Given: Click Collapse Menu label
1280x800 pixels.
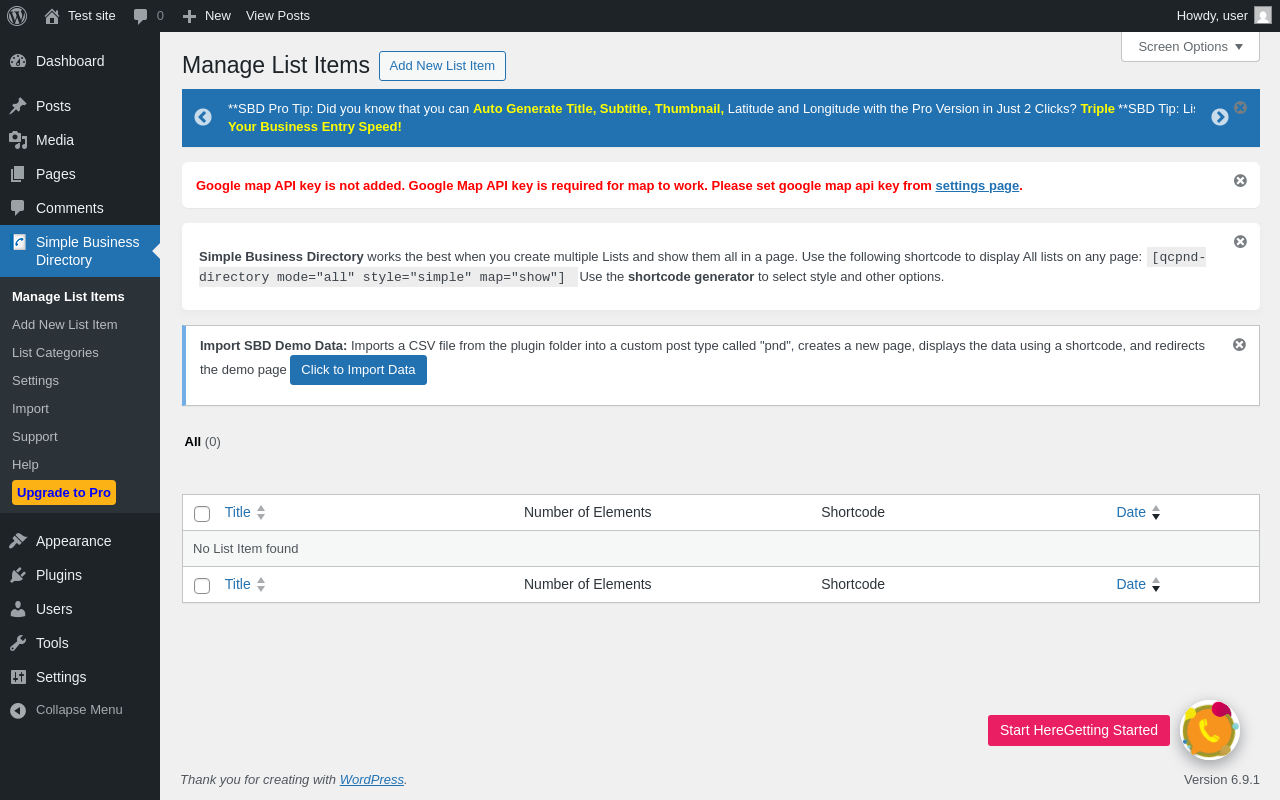Looking at the screenshot, I should coord(79,709).
